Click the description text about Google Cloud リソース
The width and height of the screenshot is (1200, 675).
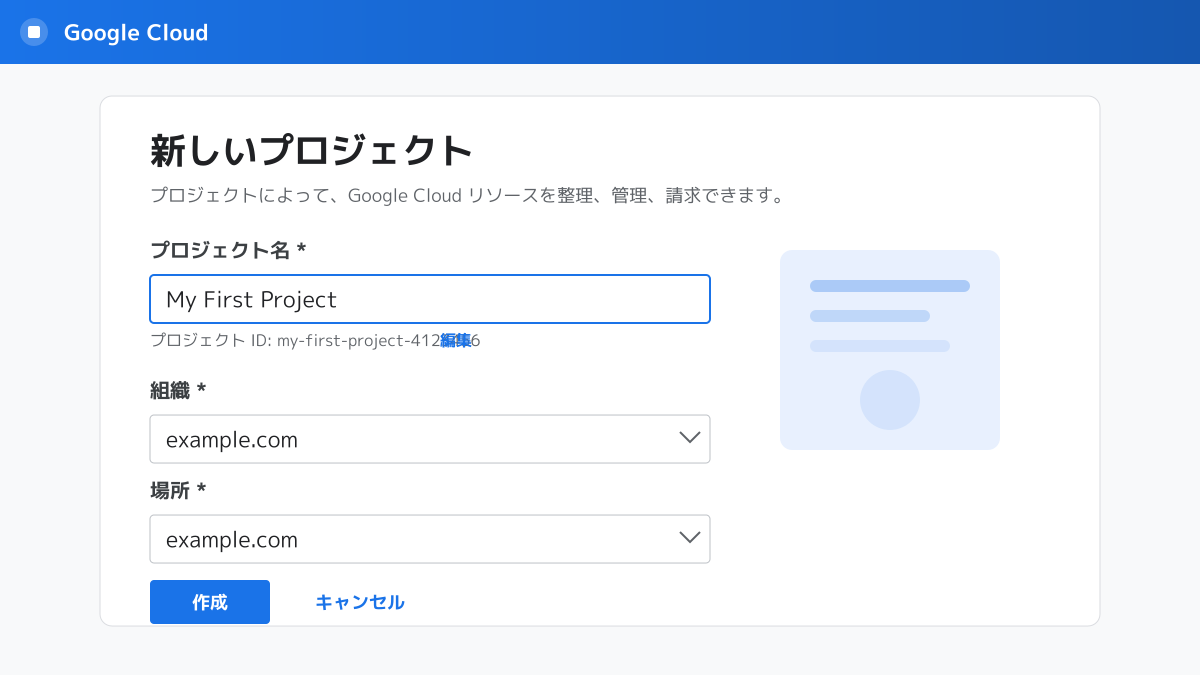click(467, 195)
